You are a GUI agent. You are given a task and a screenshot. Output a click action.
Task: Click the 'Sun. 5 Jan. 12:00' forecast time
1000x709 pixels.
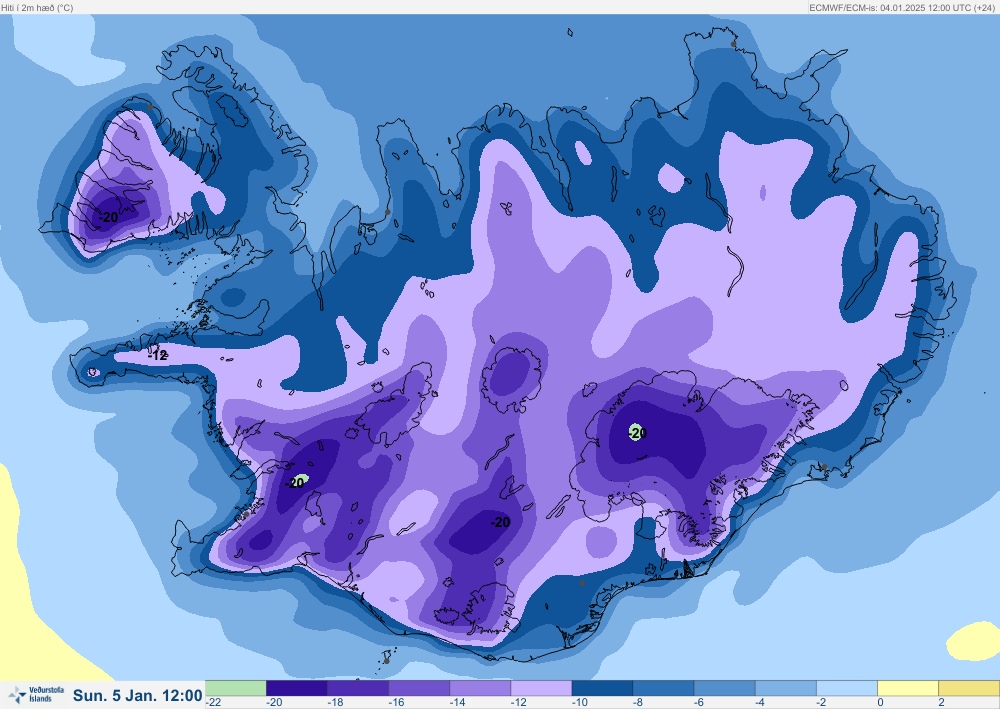tap(137, 695)
